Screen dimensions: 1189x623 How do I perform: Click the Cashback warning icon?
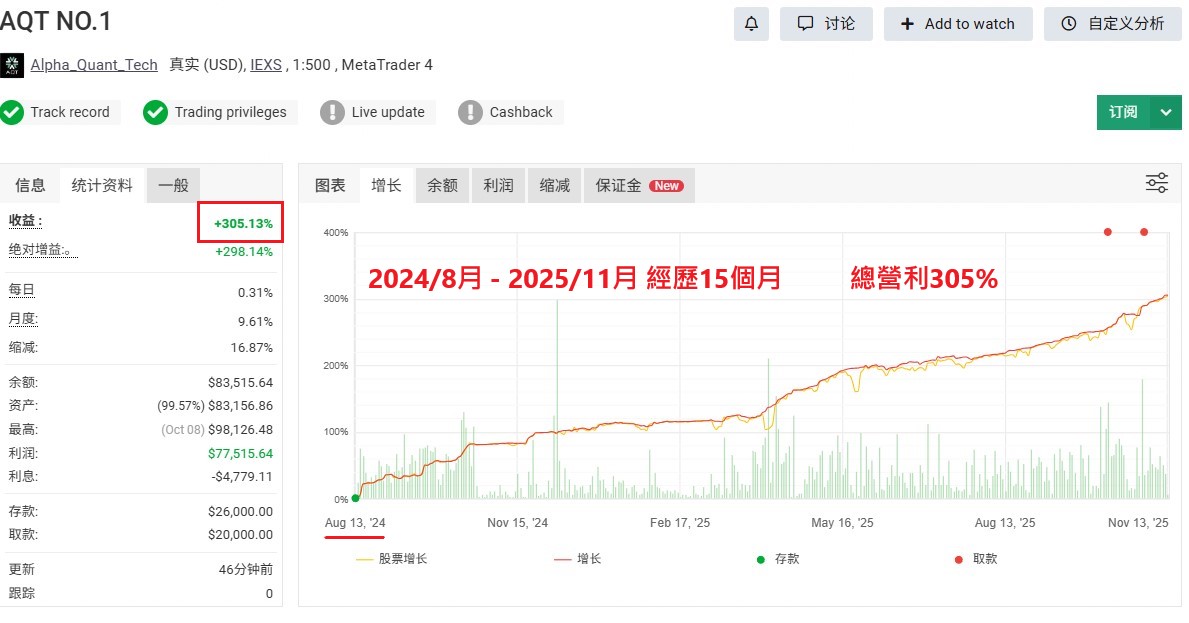pos(470,112)
